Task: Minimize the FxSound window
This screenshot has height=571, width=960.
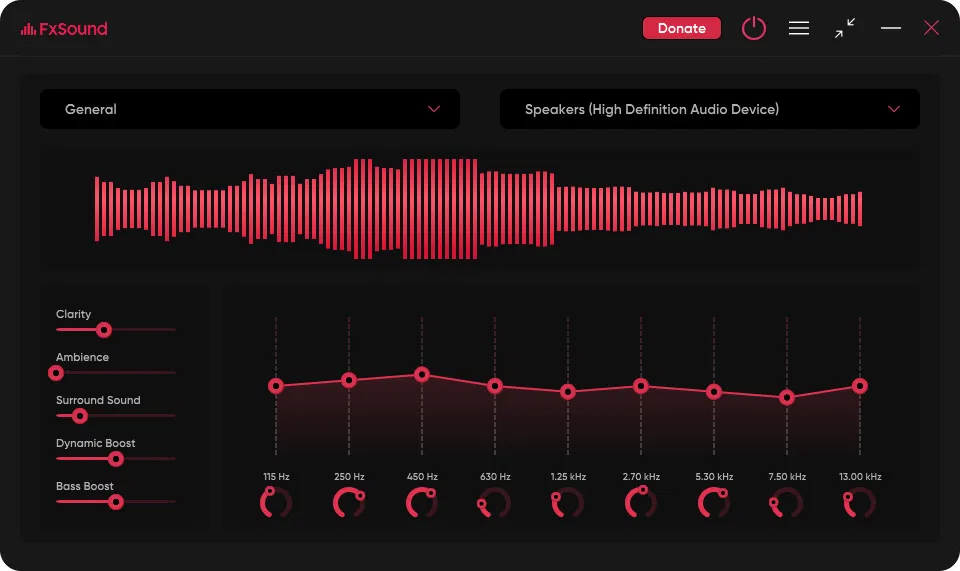Action: tap(890, 28)
